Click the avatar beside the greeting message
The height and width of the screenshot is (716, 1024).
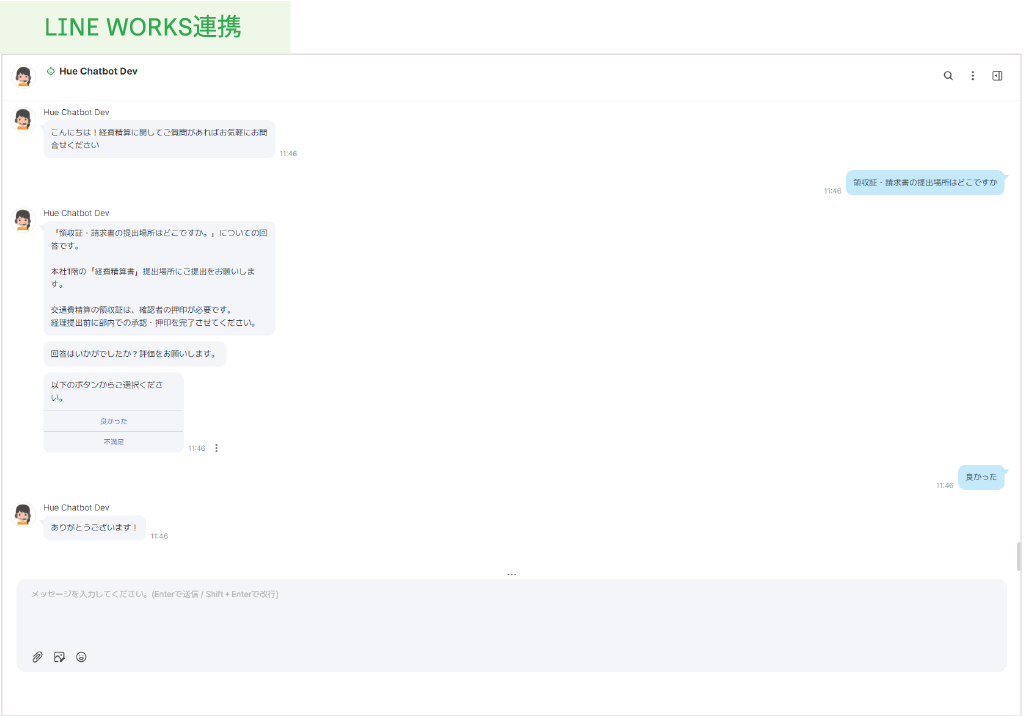click(23, 119)
